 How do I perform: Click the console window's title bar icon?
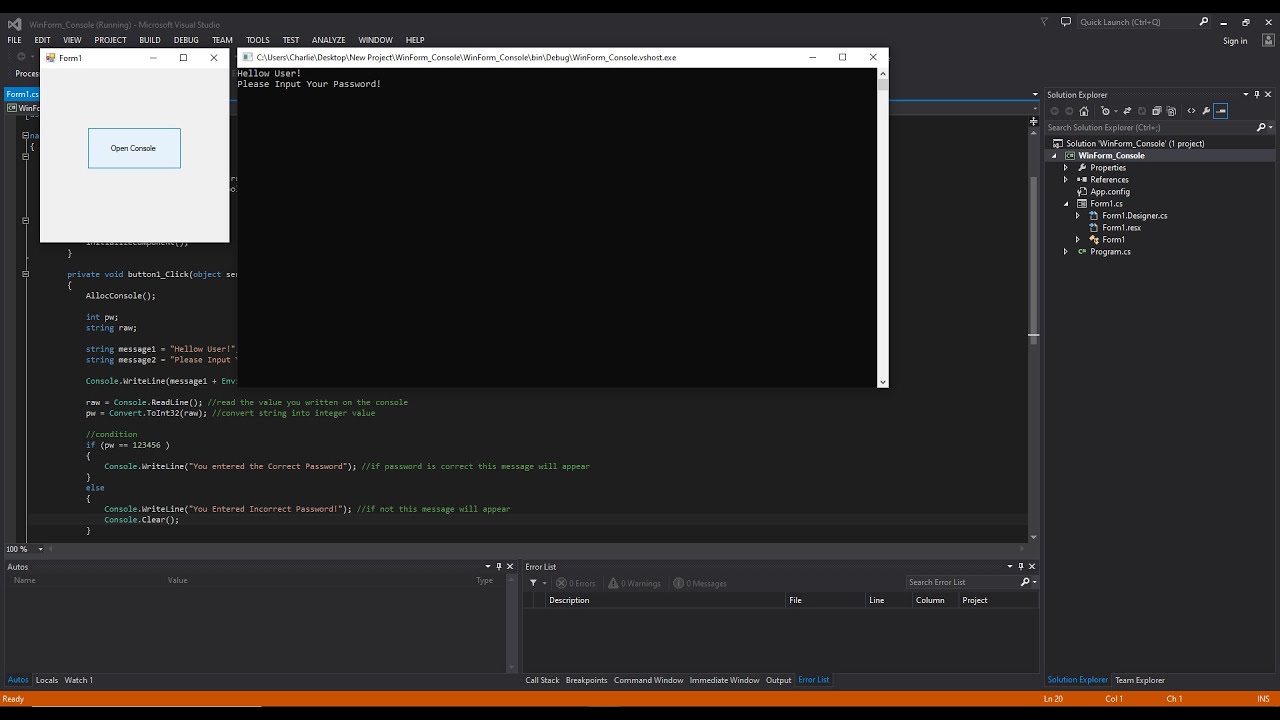(x=248, y=58)
